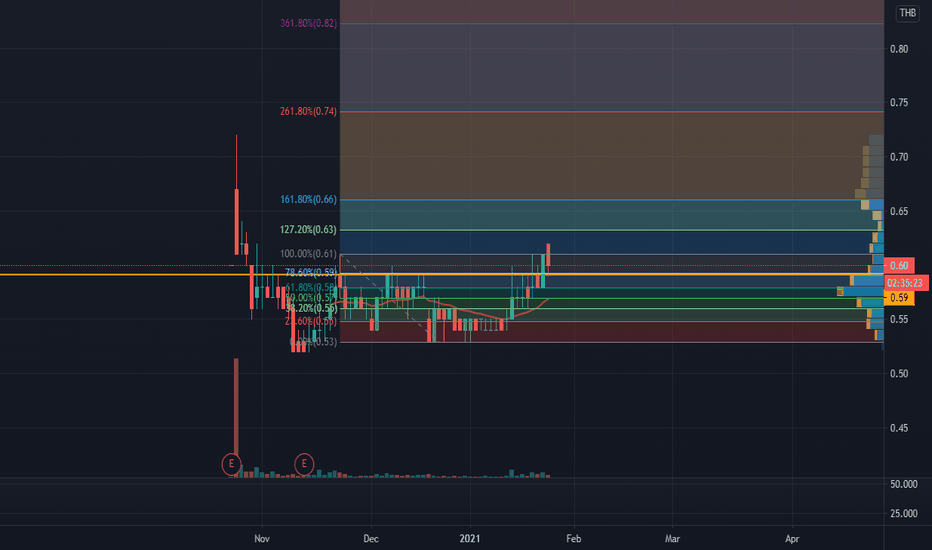Select the 127.20%(0.63) Fibonacci label

308,230
